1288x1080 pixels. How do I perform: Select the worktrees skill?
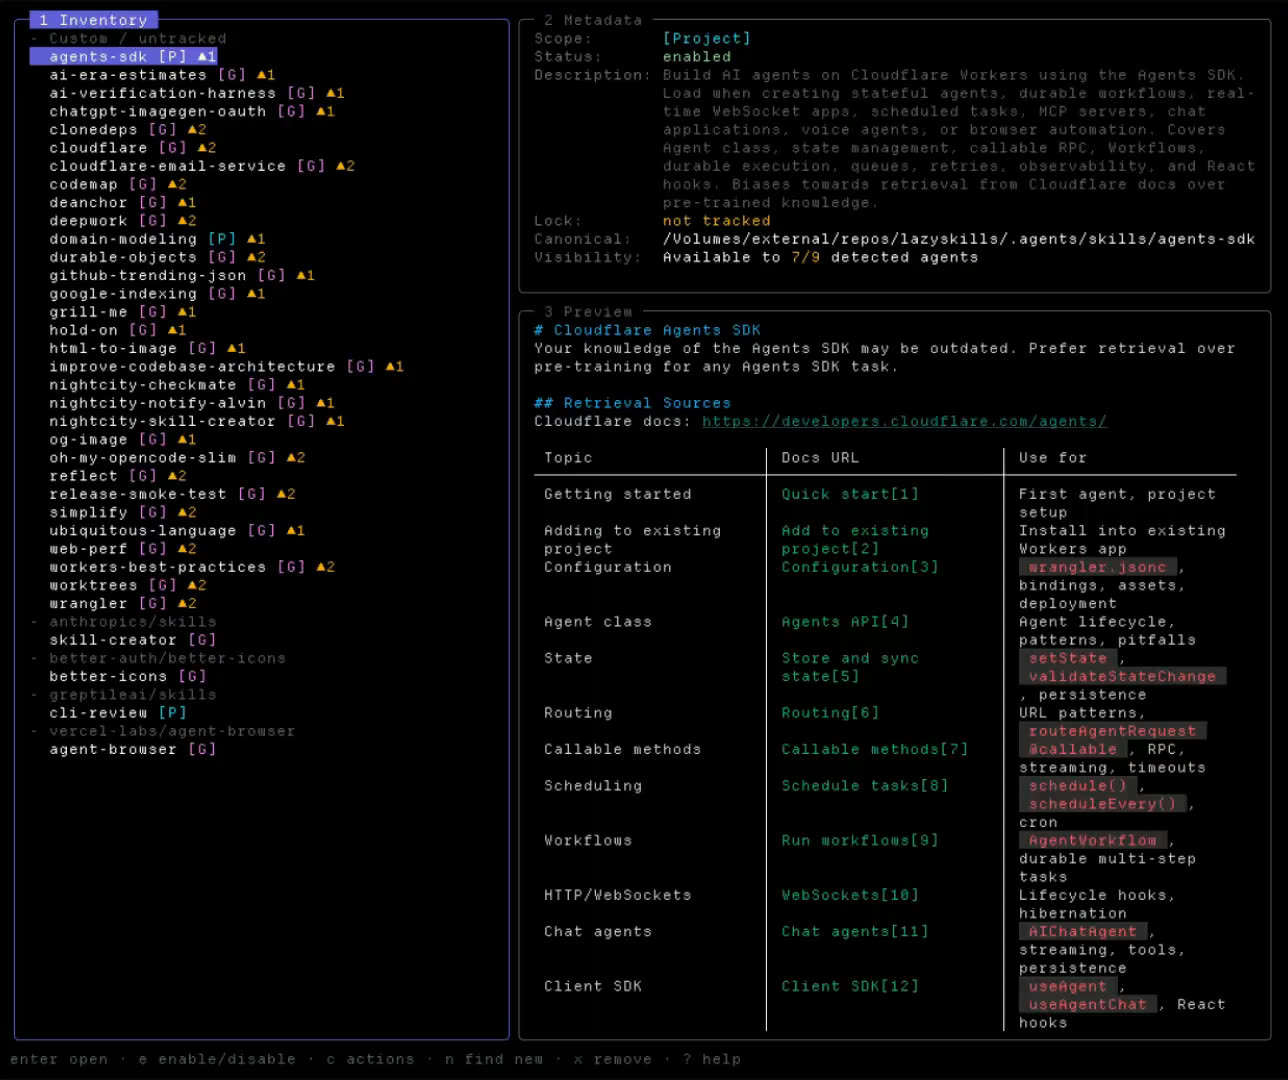coord(128,585)
